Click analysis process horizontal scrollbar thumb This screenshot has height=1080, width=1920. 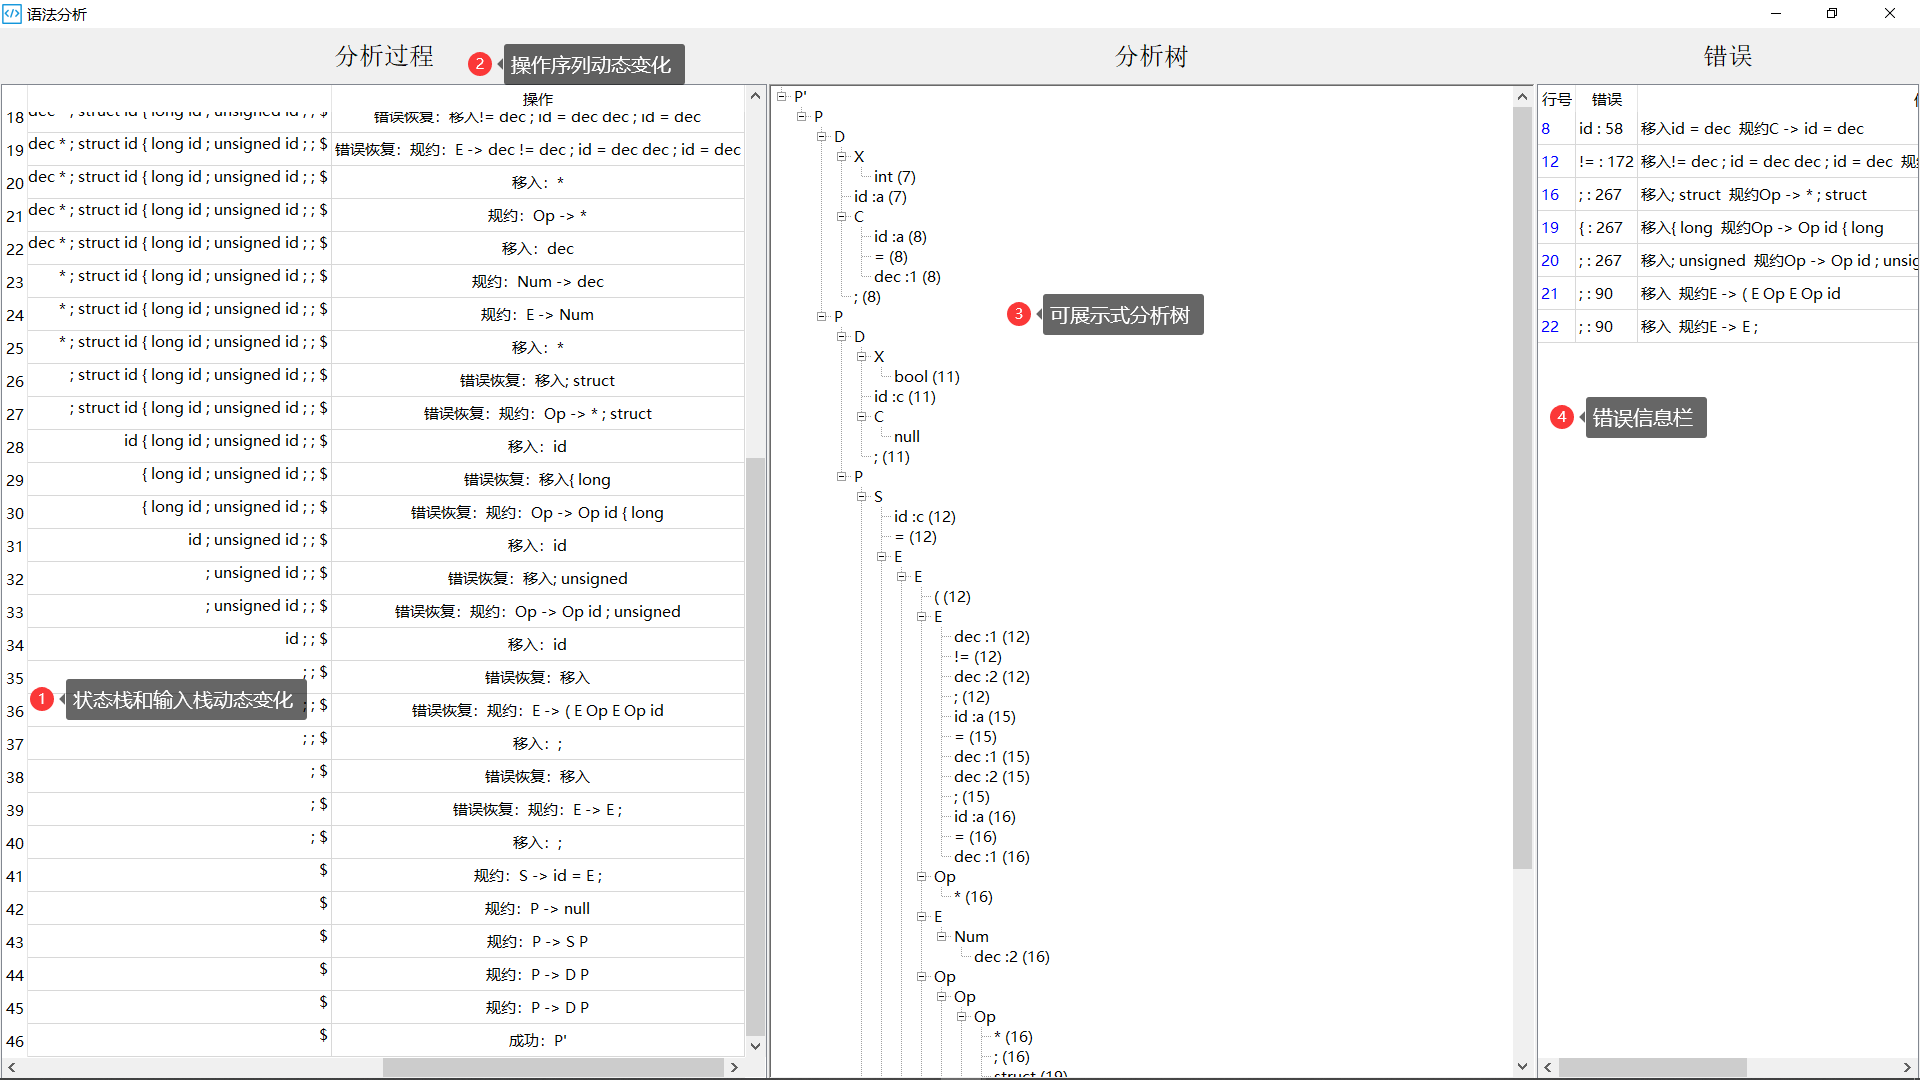click(553, 1068)
